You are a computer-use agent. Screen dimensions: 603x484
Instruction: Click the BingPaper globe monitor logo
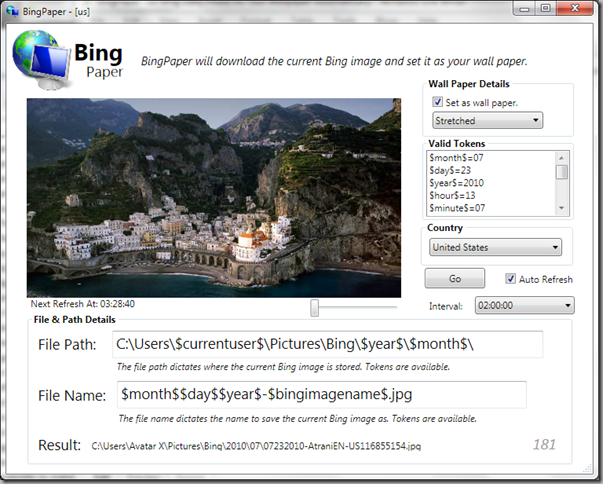42,60
